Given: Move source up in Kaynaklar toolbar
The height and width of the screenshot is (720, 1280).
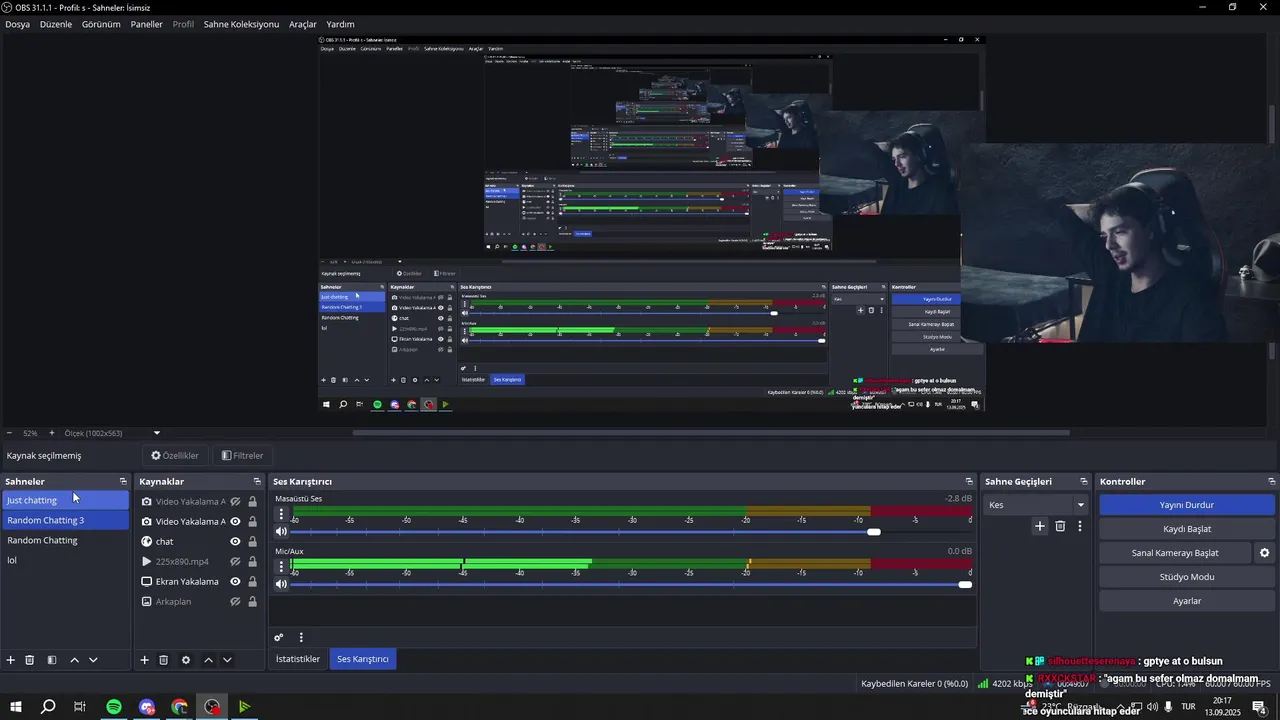Looking at the screenshot, I should pyautogui.click(x=208, y=660).
